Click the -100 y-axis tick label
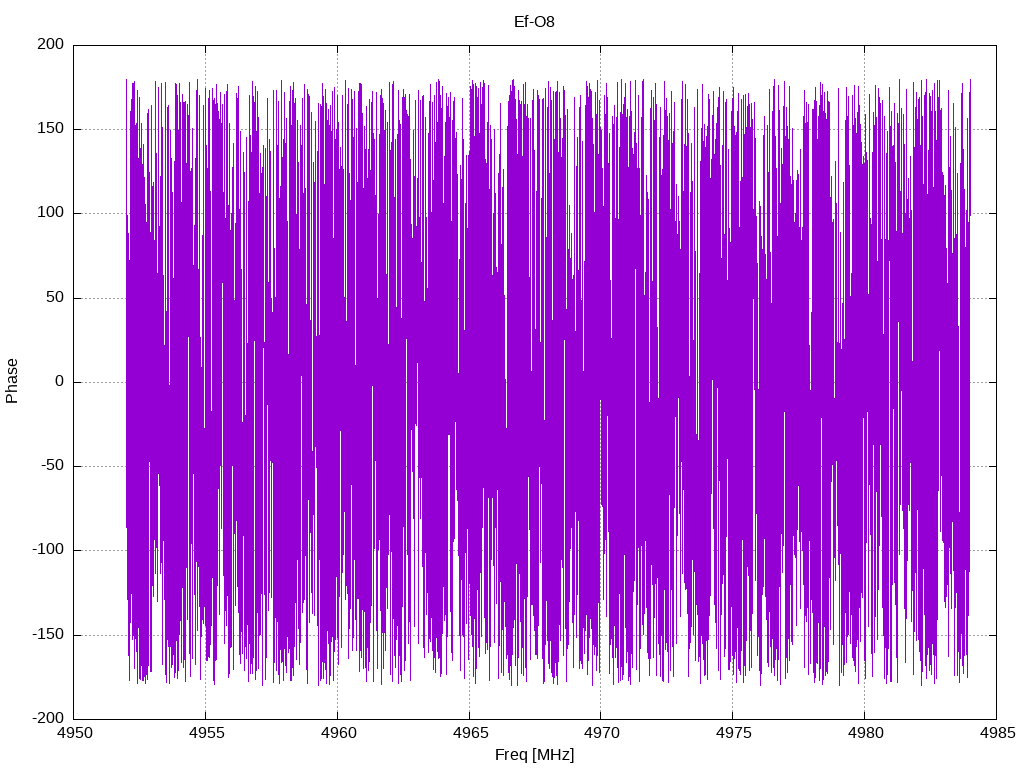This screenshot has width=1024, height=768. [48, 549]
